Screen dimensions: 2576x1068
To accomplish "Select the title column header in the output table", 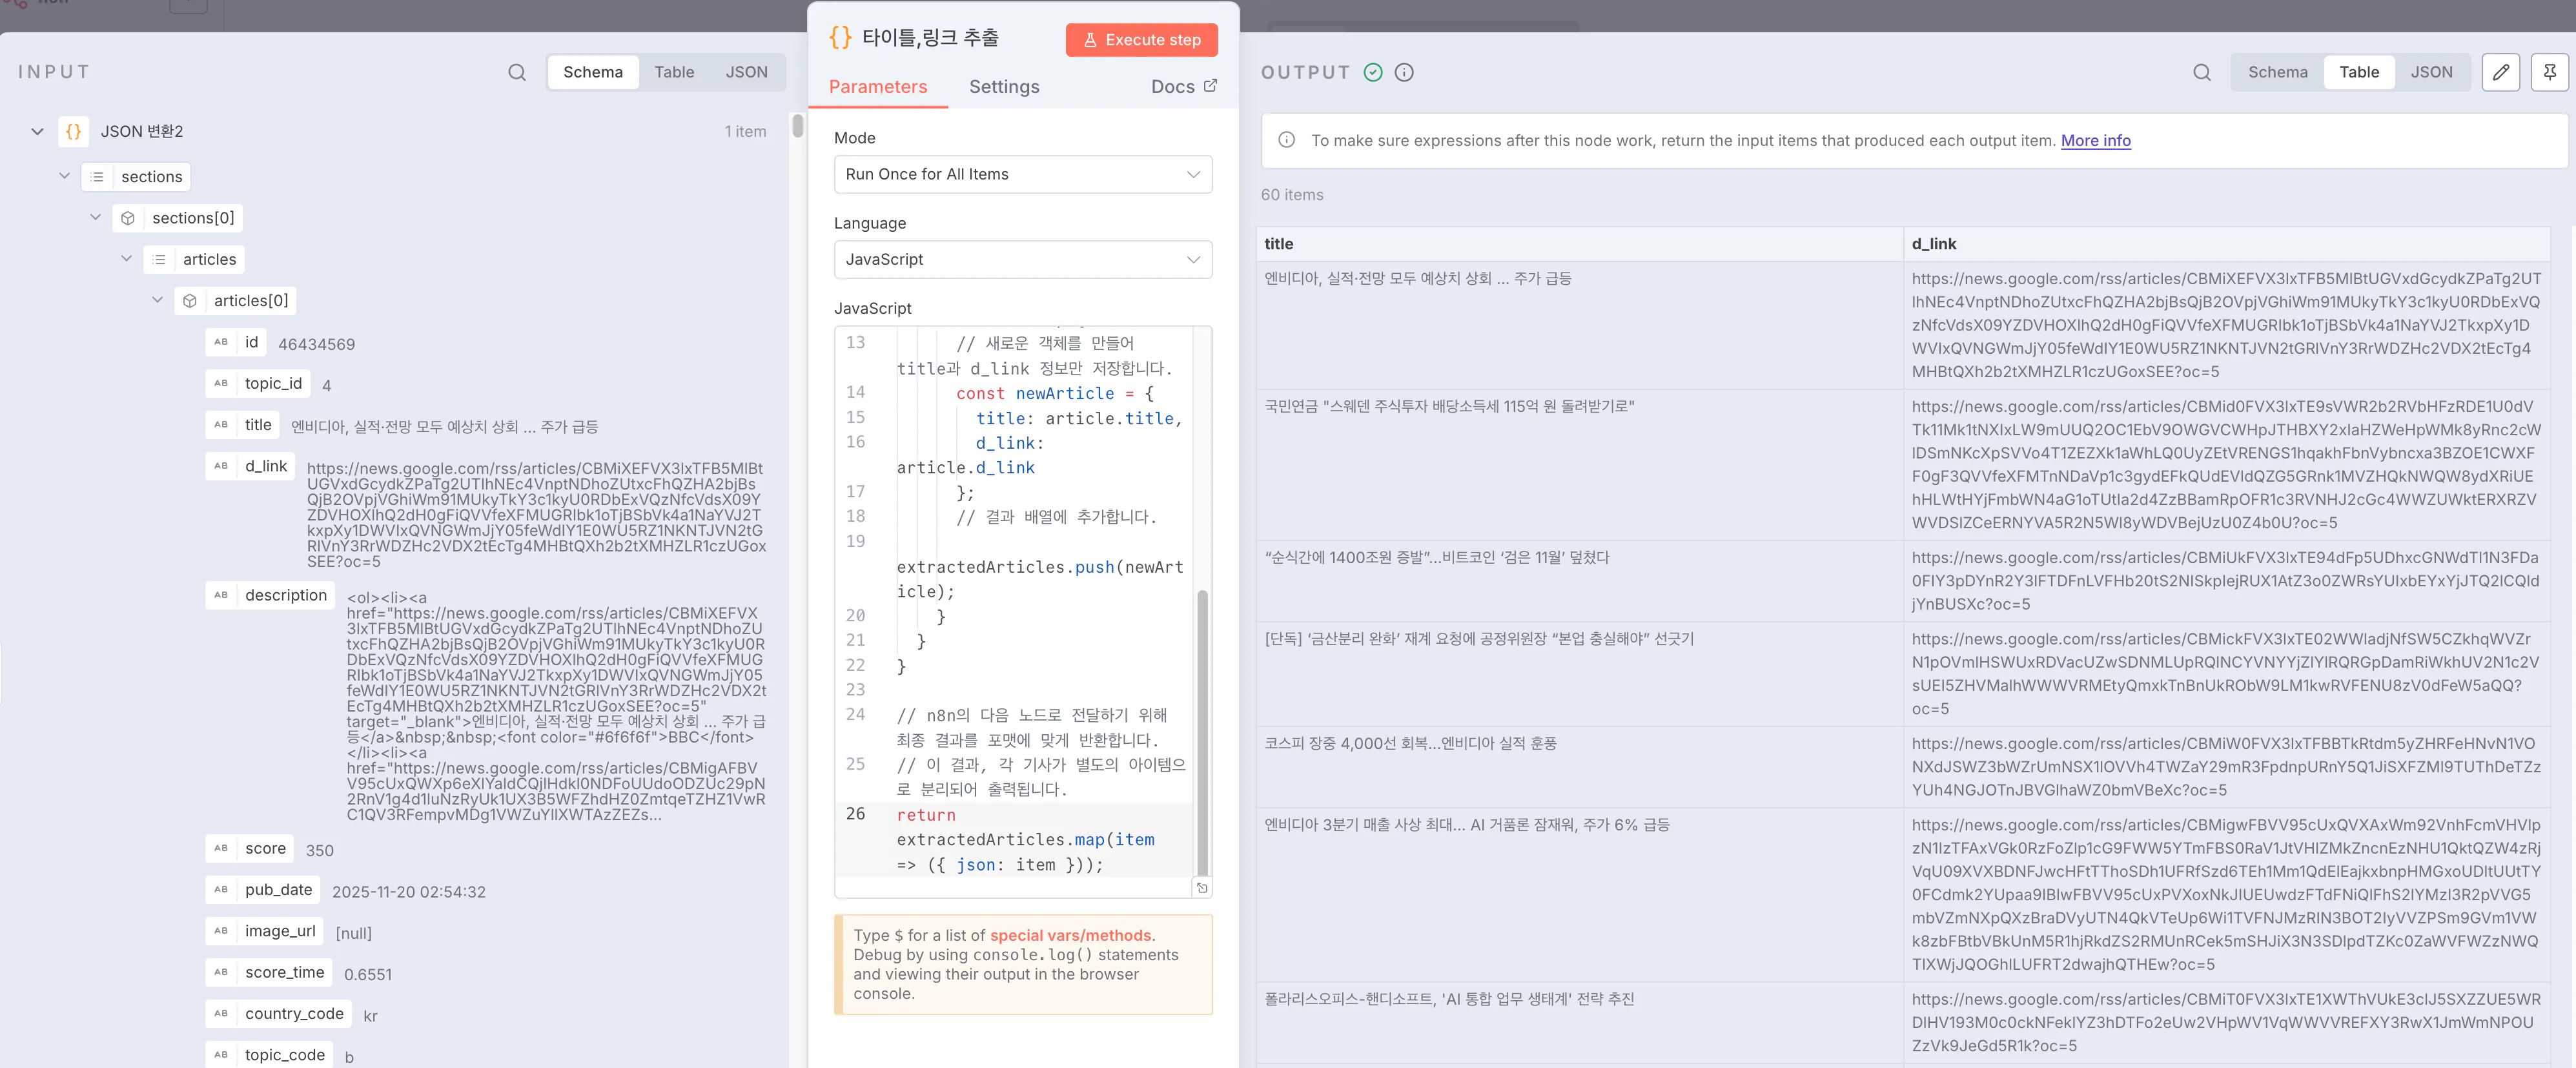I will pyautogui.click(x=1278, y=243).
